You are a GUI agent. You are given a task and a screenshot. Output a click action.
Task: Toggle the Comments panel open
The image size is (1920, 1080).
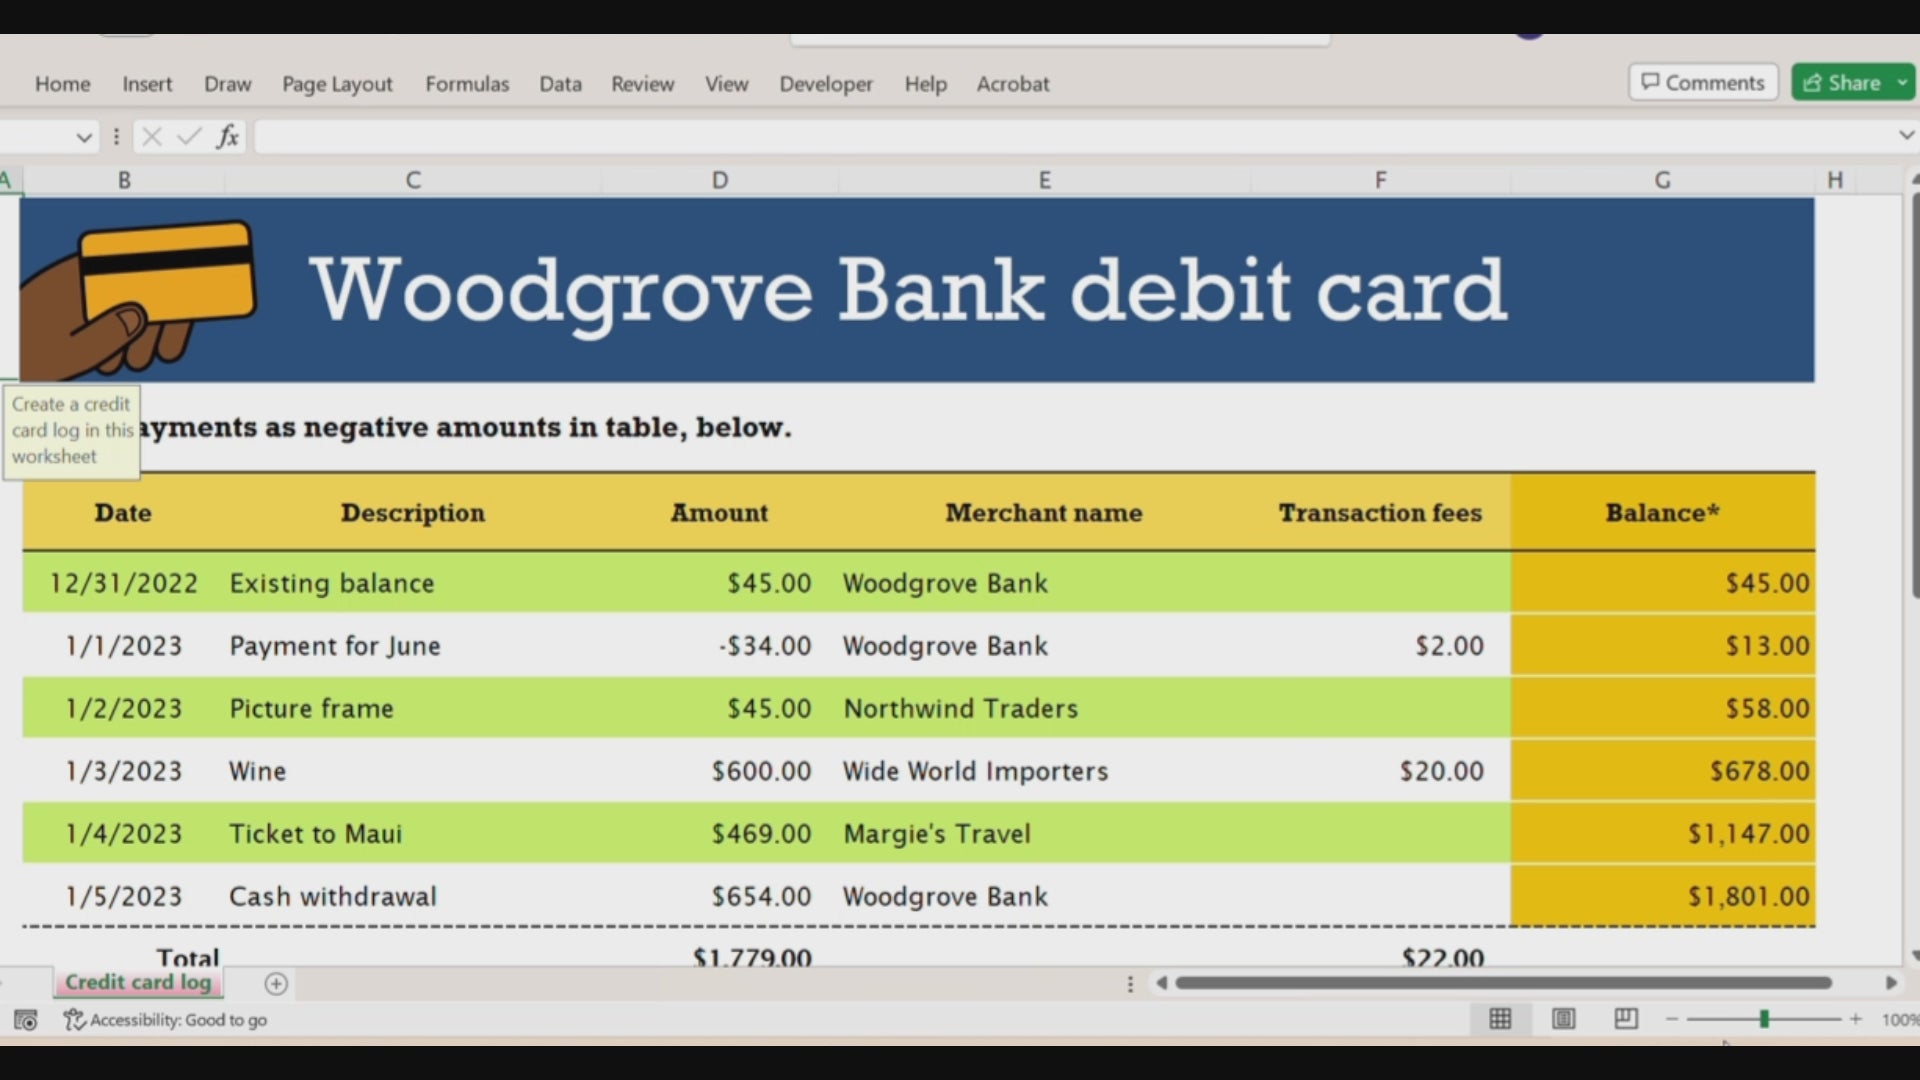pos(1704,83)
